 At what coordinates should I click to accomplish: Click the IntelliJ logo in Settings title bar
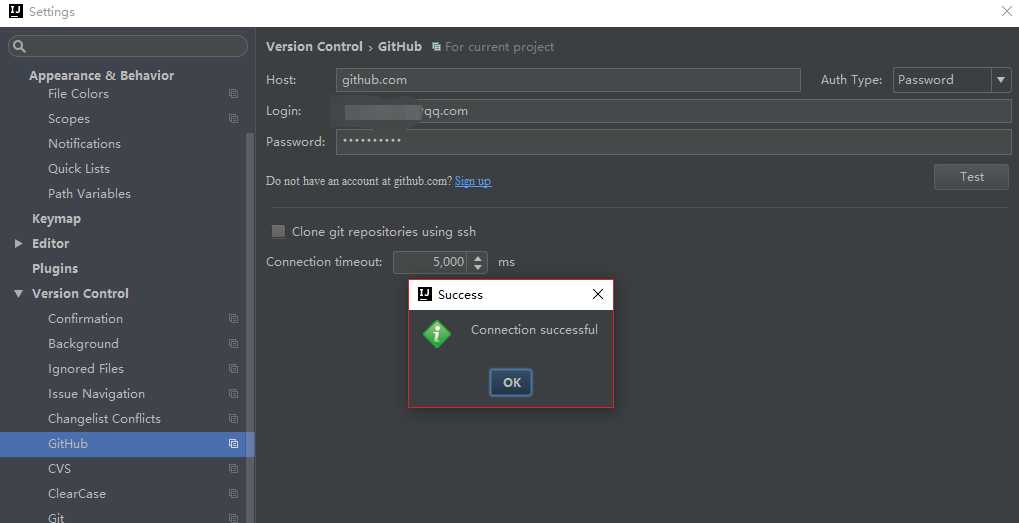(x=15, y=11)
